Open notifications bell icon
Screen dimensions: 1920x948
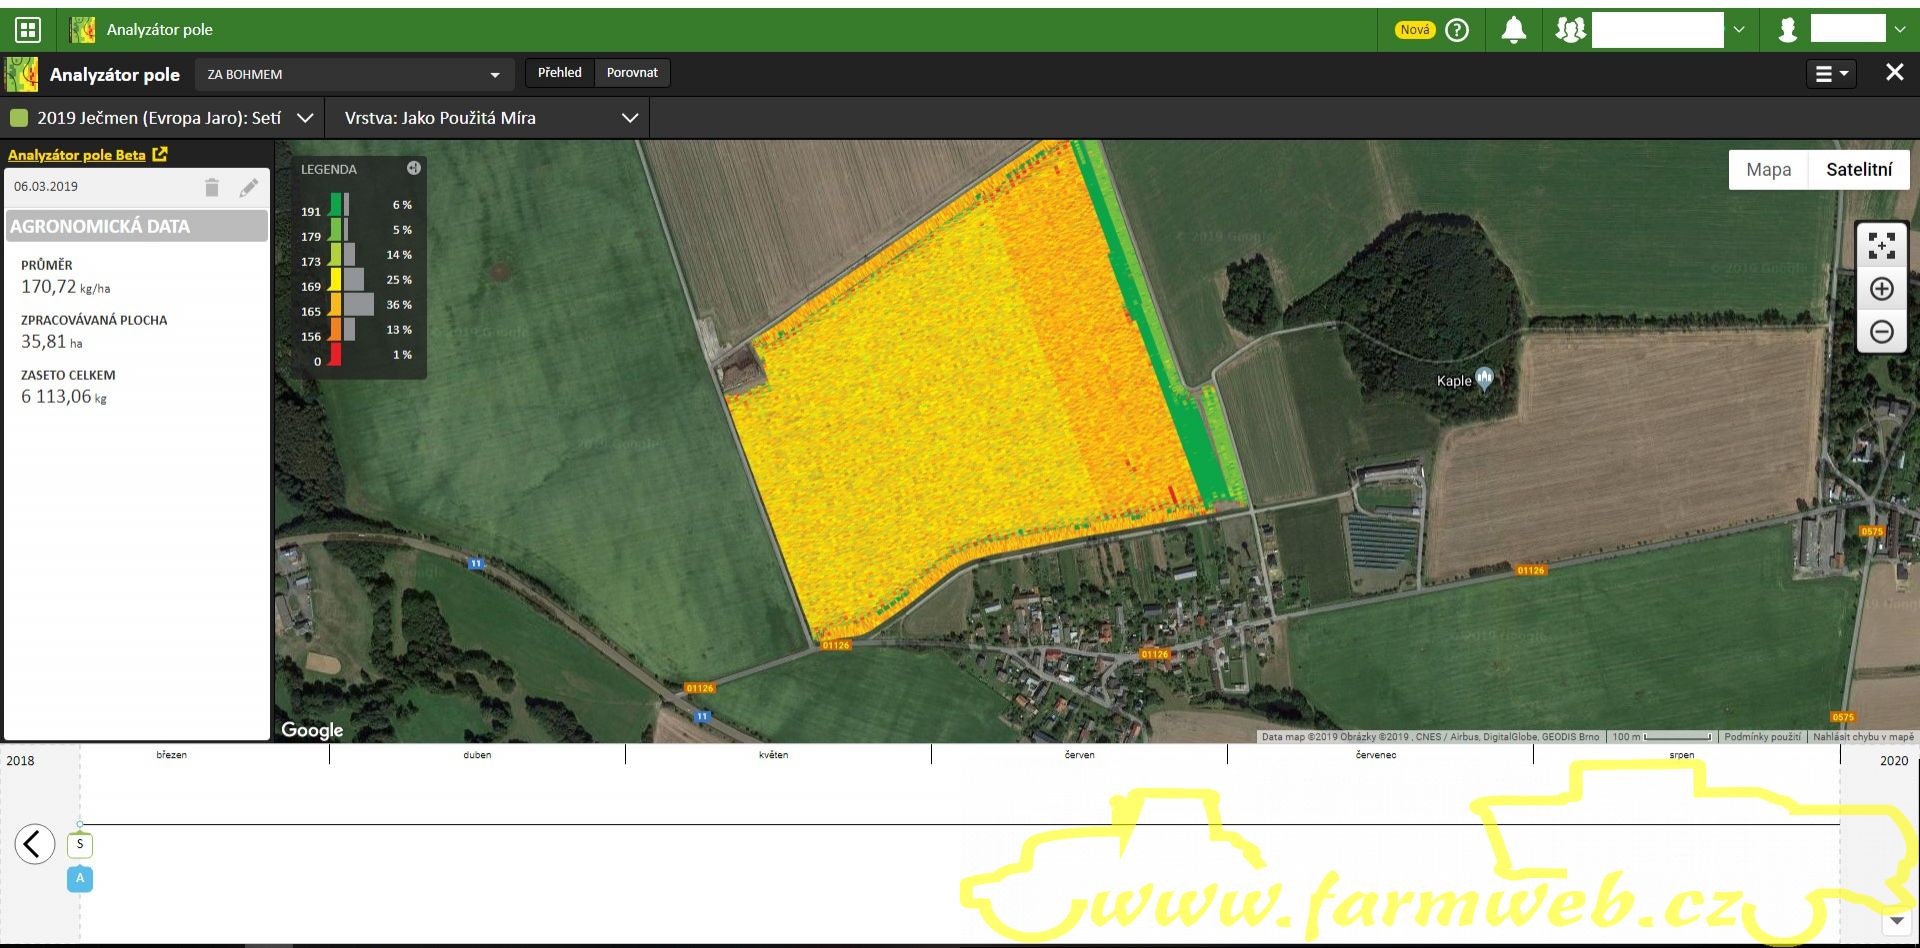(x=1513, y=30)
